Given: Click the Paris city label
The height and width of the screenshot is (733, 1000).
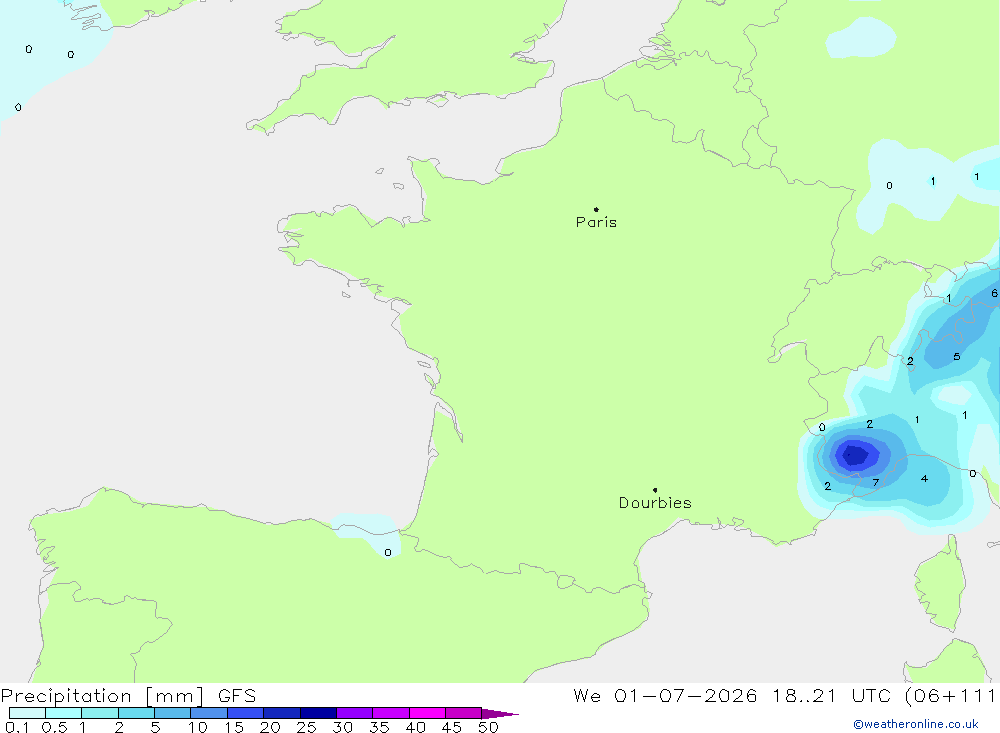Looking at the screenshot, I should click(x=596, y=222).
